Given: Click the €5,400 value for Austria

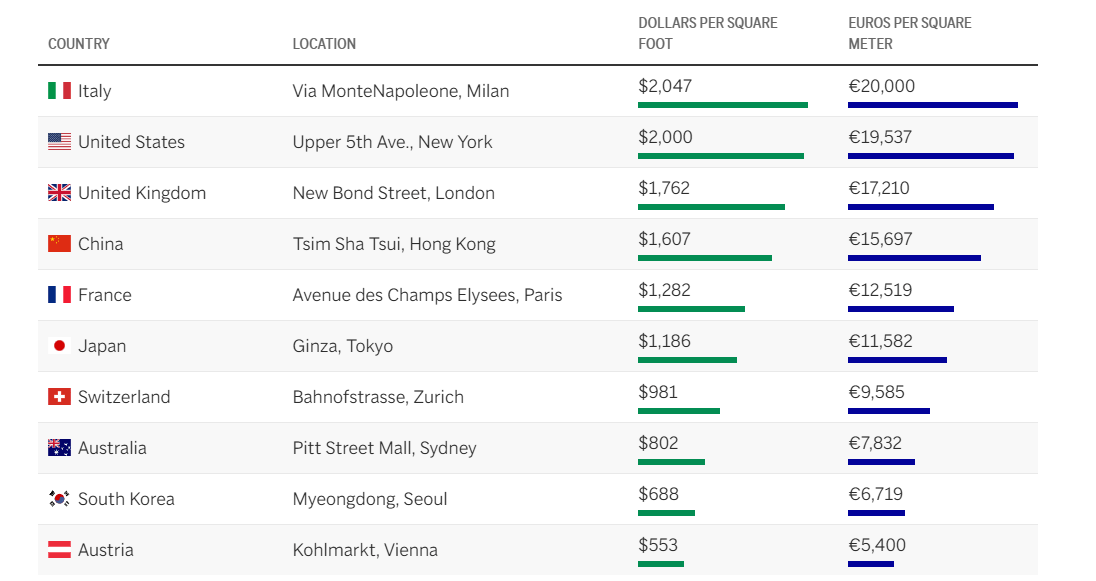Looking at the screenshot, I should 877,545.
